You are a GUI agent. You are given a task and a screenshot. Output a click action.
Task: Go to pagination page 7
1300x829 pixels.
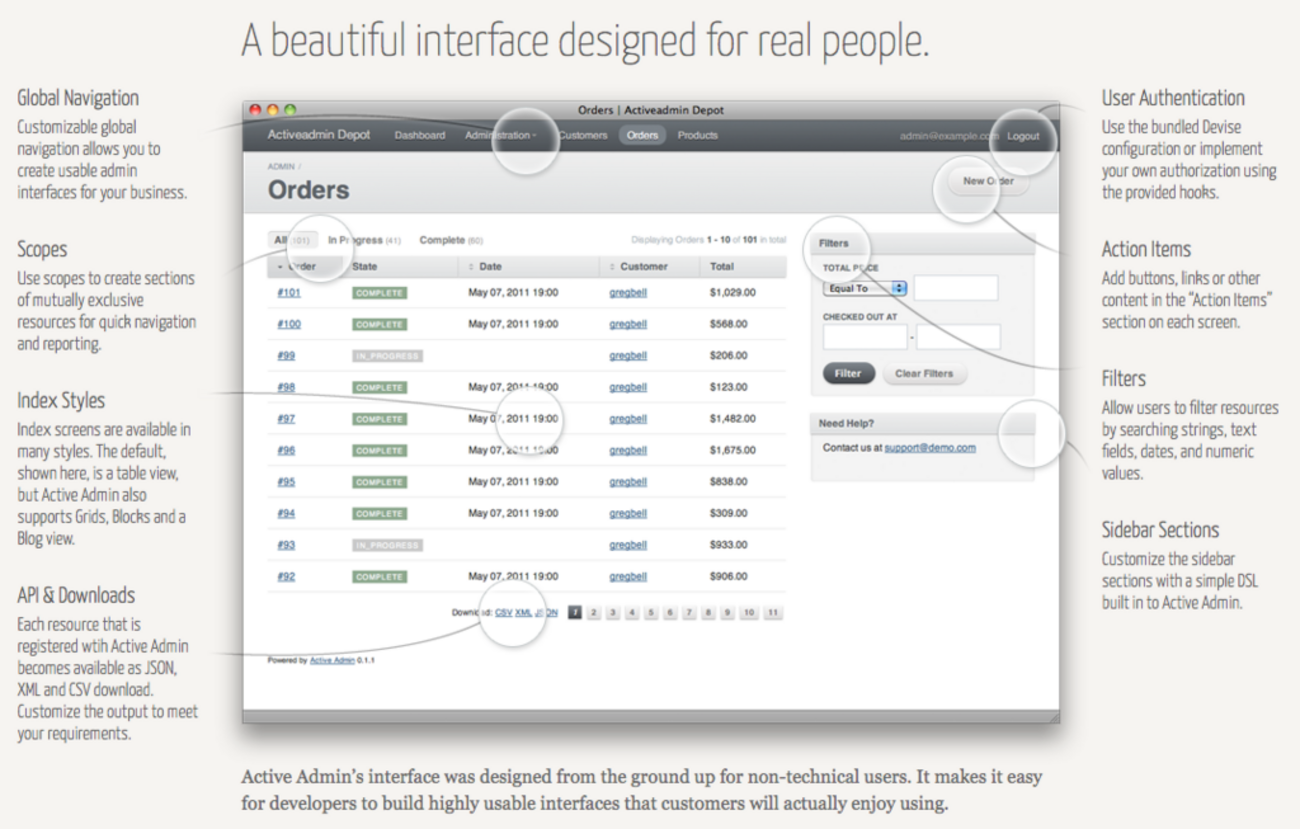[x=689, y=613]
